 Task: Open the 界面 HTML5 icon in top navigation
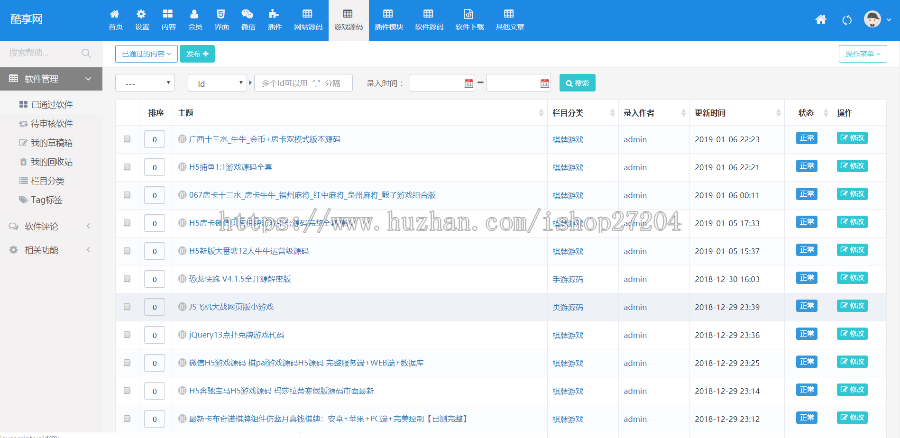tap(221, 14)
